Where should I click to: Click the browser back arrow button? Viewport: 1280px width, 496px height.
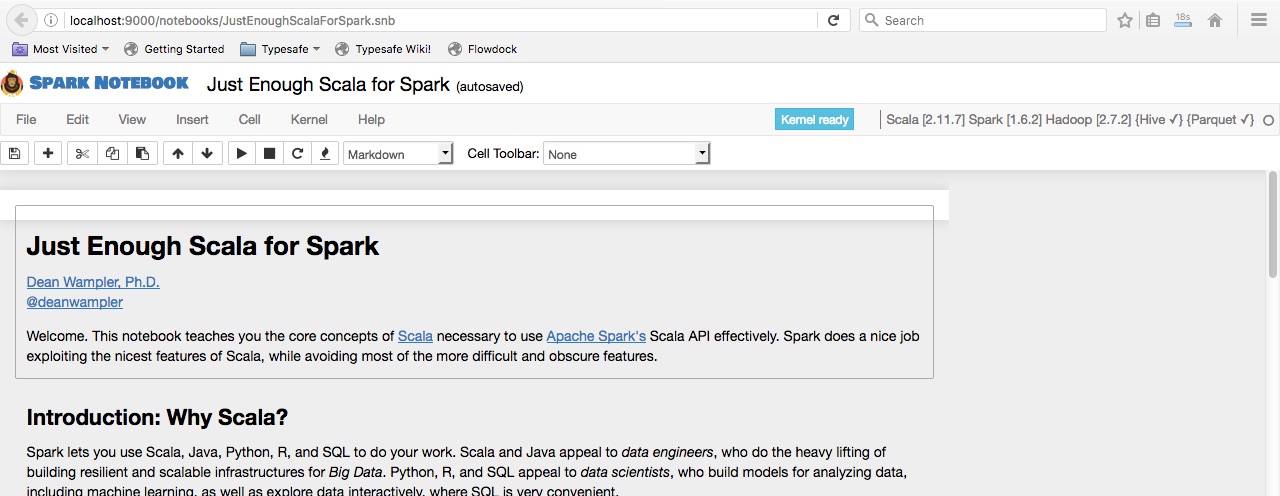[21, 20]
